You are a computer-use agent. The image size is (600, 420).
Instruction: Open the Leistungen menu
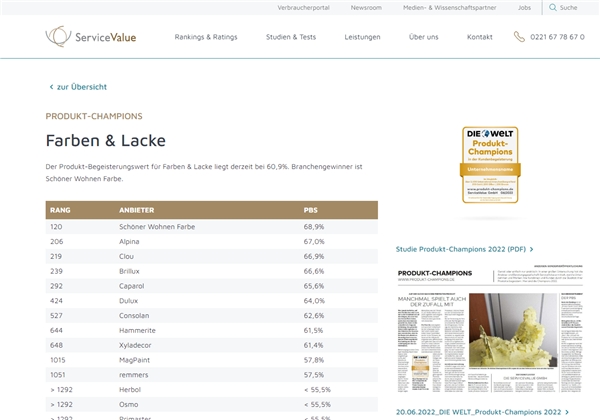coord(362,37)
